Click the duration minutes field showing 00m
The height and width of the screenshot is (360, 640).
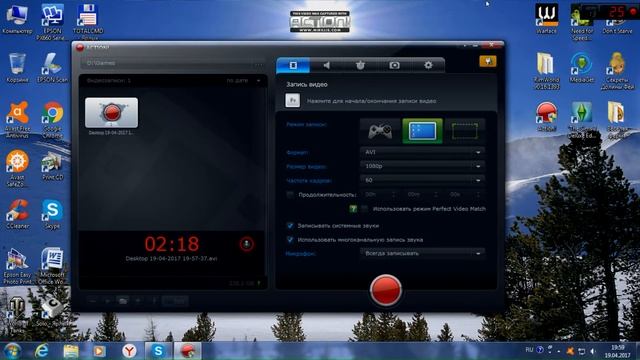(421, 195)
